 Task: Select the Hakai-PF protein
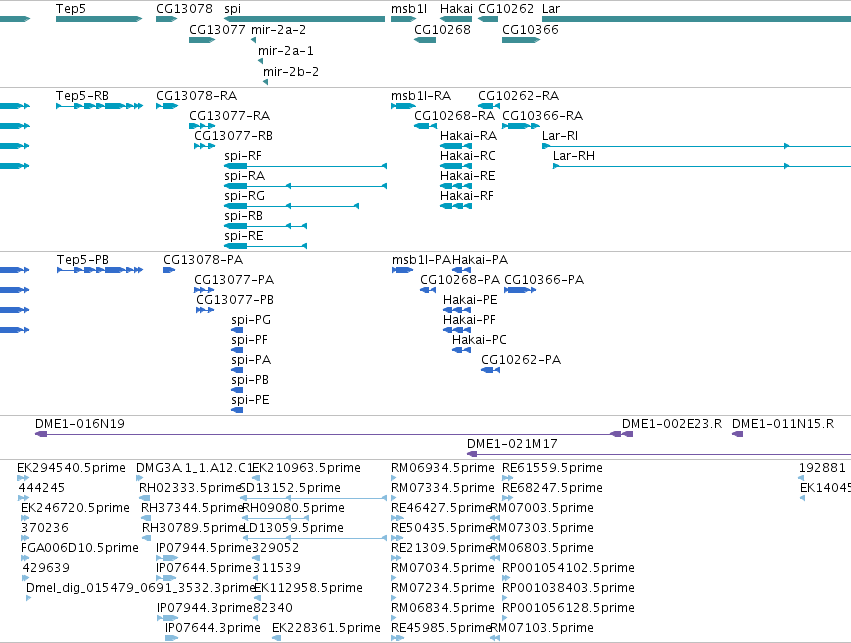[457, 330]
